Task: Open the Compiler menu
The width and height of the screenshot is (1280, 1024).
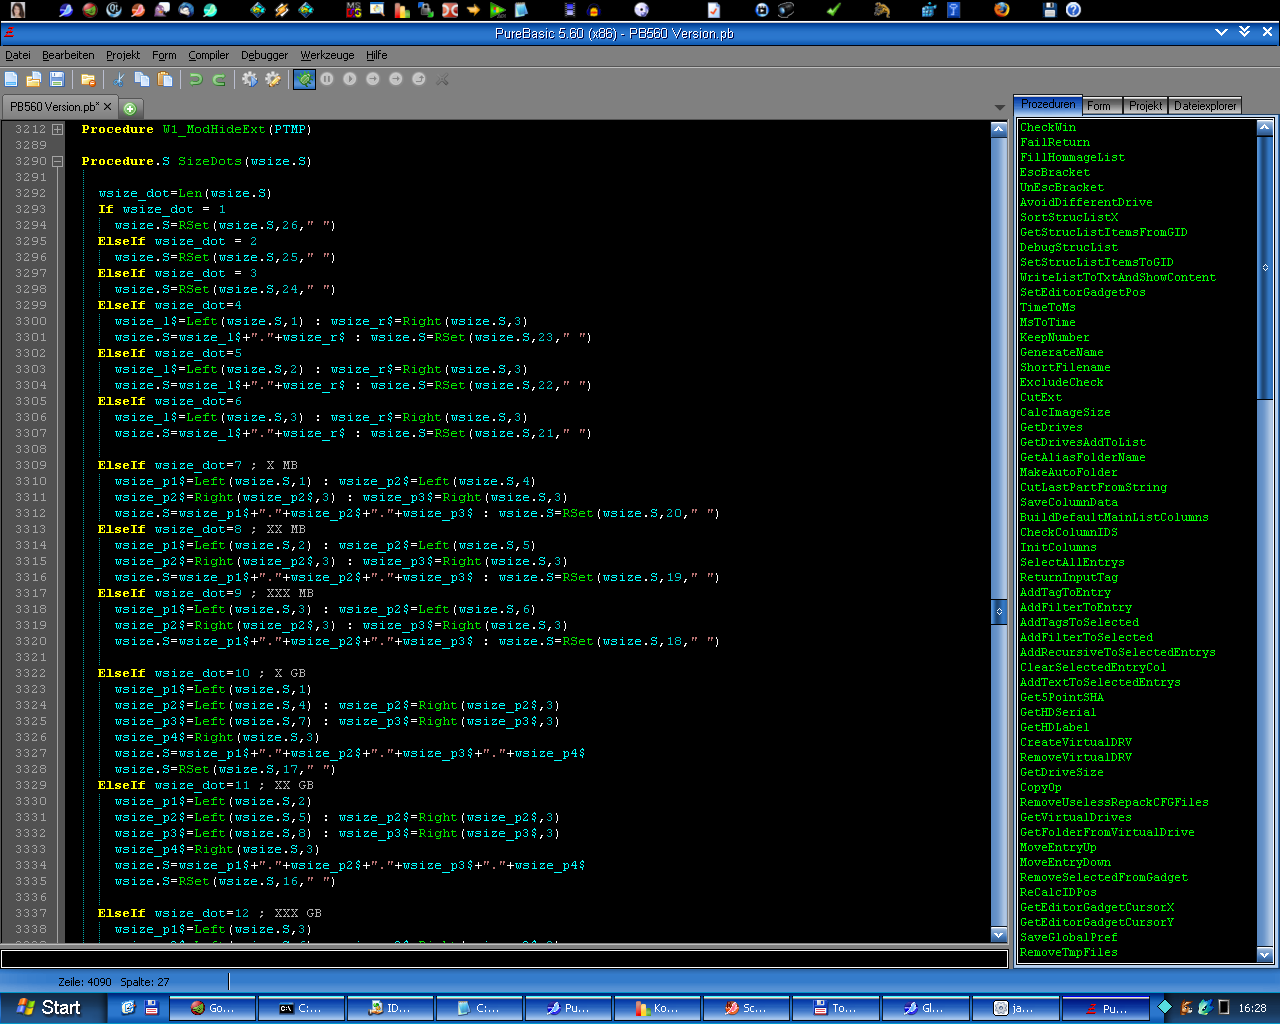Action: [208, 55]
